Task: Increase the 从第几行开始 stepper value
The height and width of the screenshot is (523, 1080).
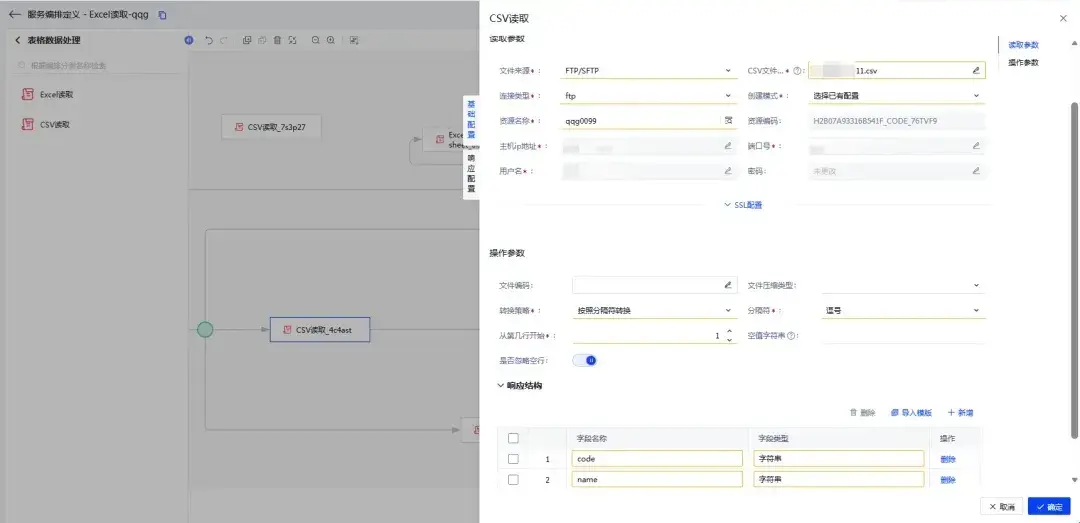Action: (729, 332)
